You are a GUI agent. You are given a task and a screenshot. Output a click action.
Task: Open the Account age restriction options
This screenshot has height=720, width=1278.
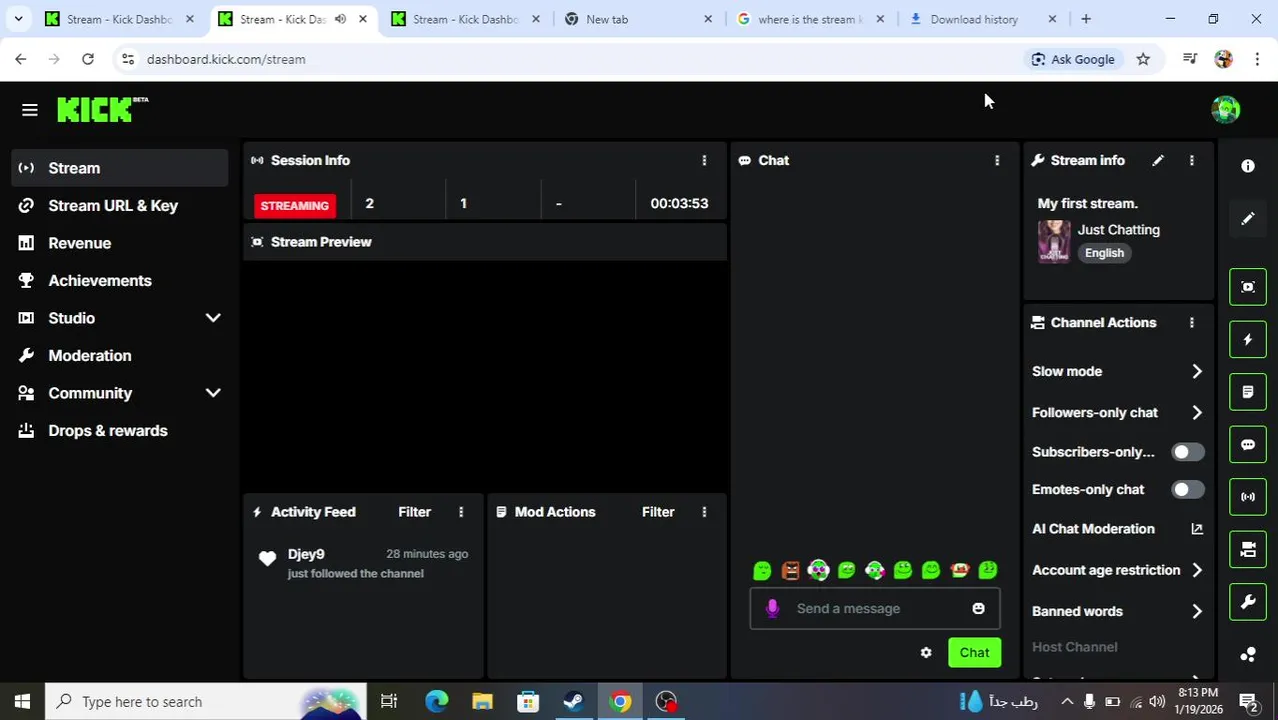1197,570
